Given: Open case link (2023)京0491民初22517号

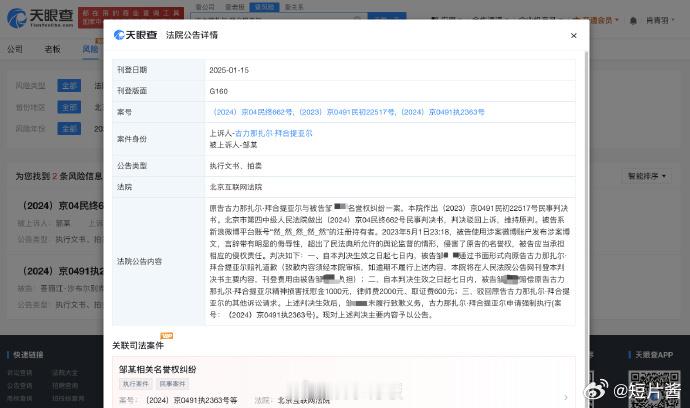Looking at the screenshot, I should coord(347,112).
